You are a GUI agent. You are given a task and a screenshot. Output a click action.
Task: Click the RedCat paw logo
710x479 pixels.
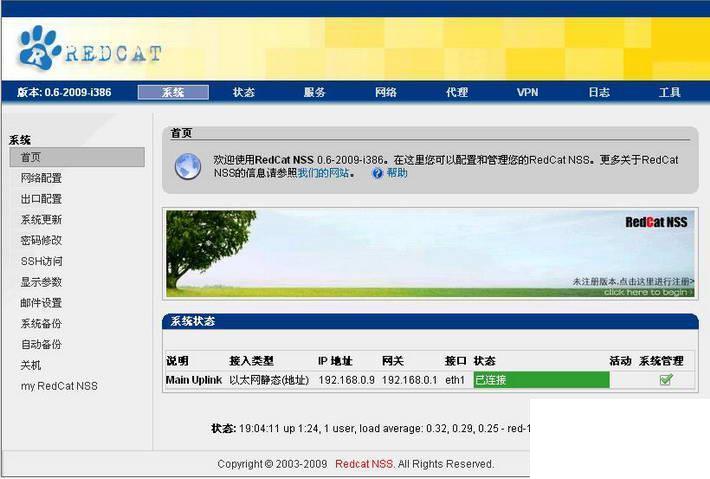pos(40,48)
